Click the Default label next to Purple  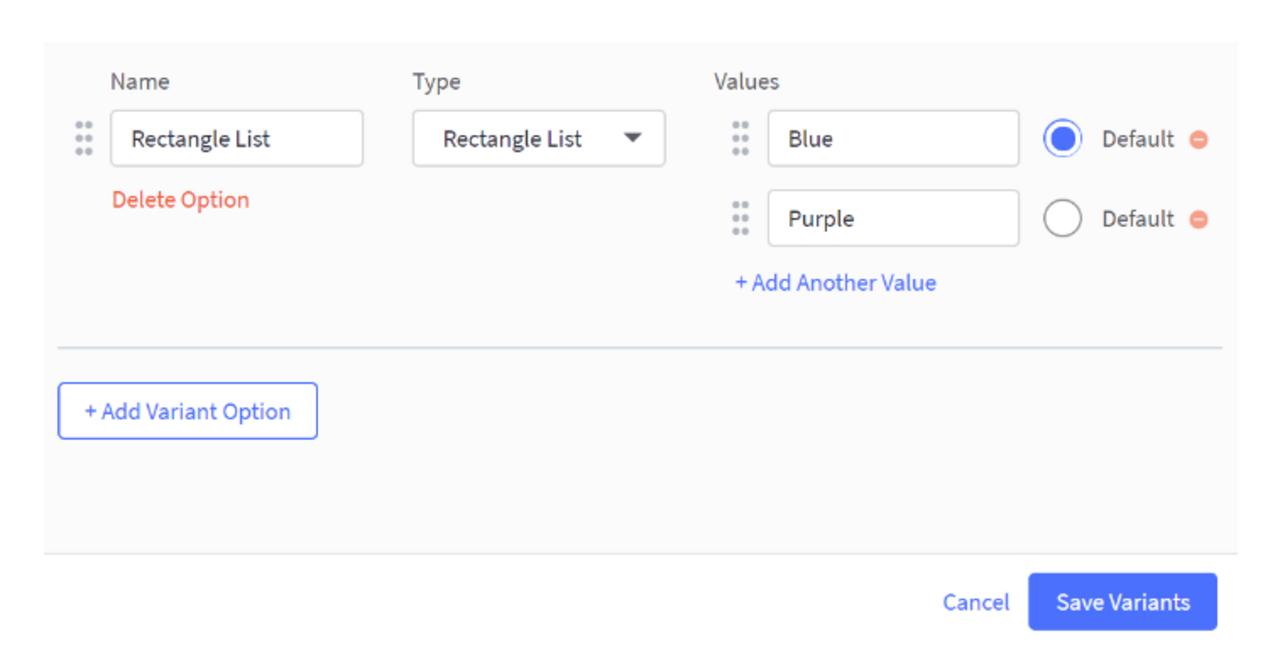click(1137, 219)
